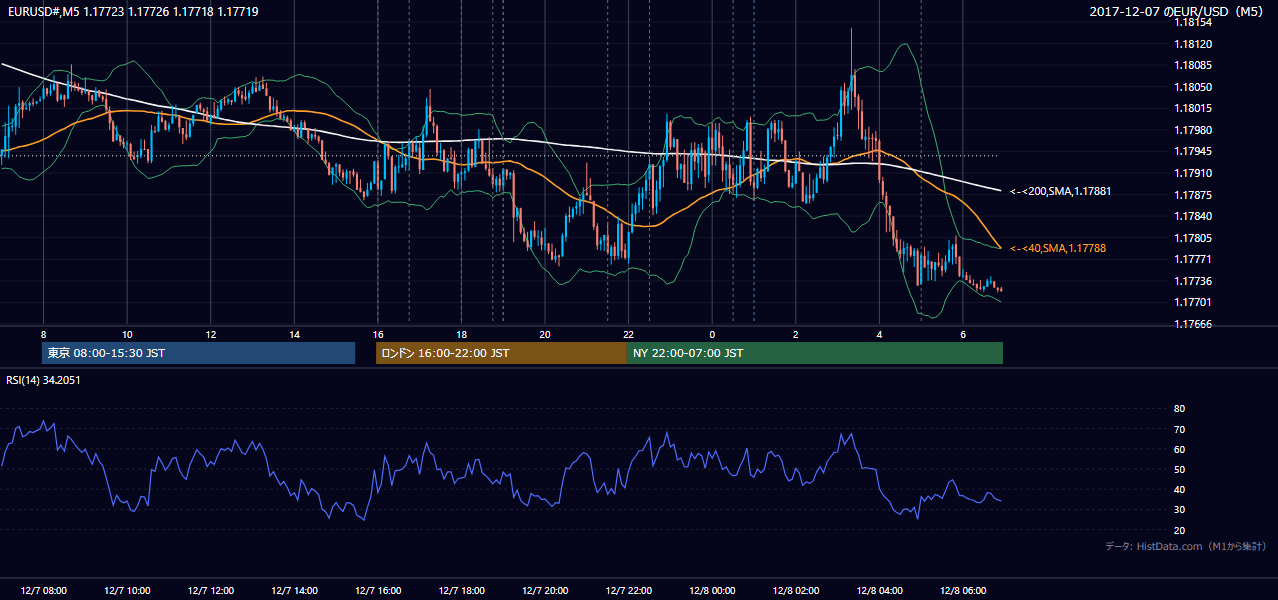
Task: Click the 40 SMA 1.17788 label
Action: pyautogui.click(x=1057, y=248)
